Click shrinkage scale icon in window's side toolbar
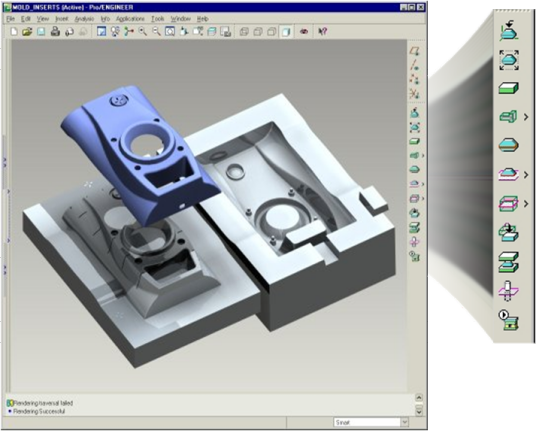536x431 pixels. [414, 127]
